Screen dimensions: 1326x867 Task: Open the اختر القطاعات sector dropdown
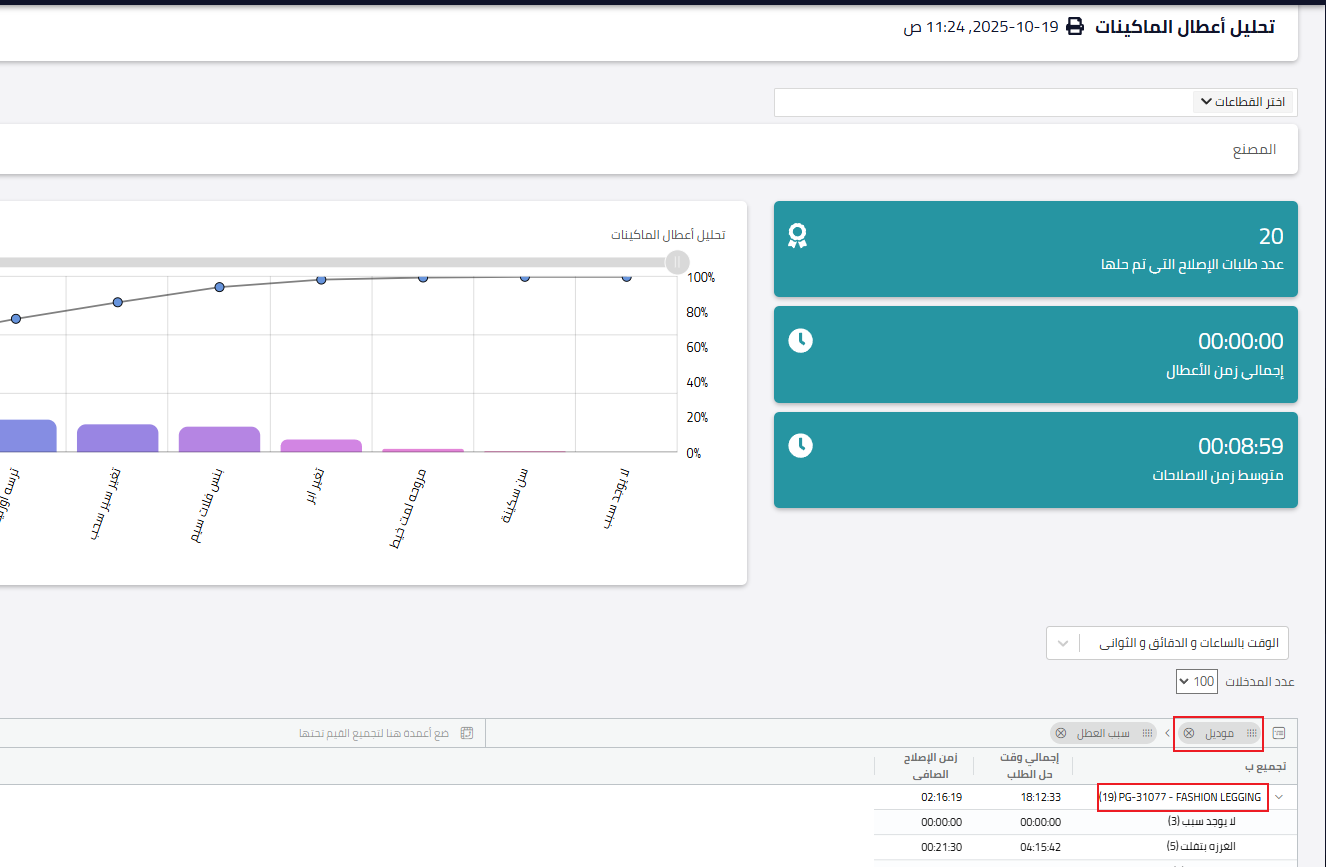[x=1243, y=102]
